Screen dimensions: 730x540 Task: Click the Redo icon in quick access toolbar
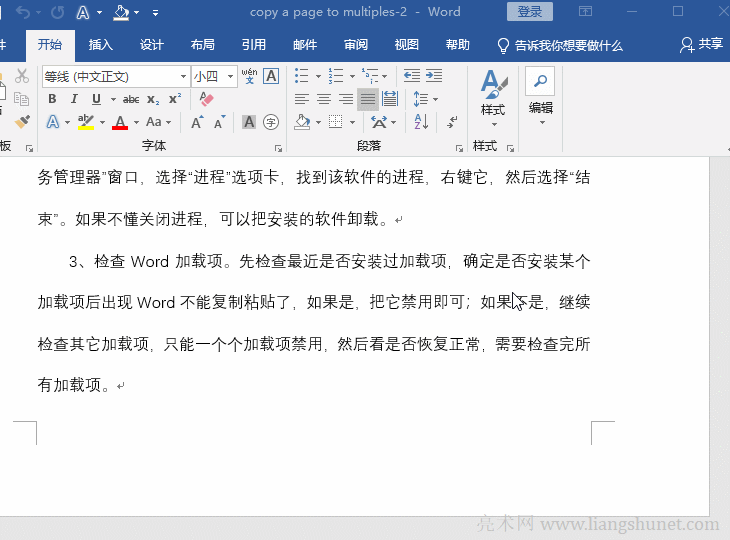(x=57, y=13)
